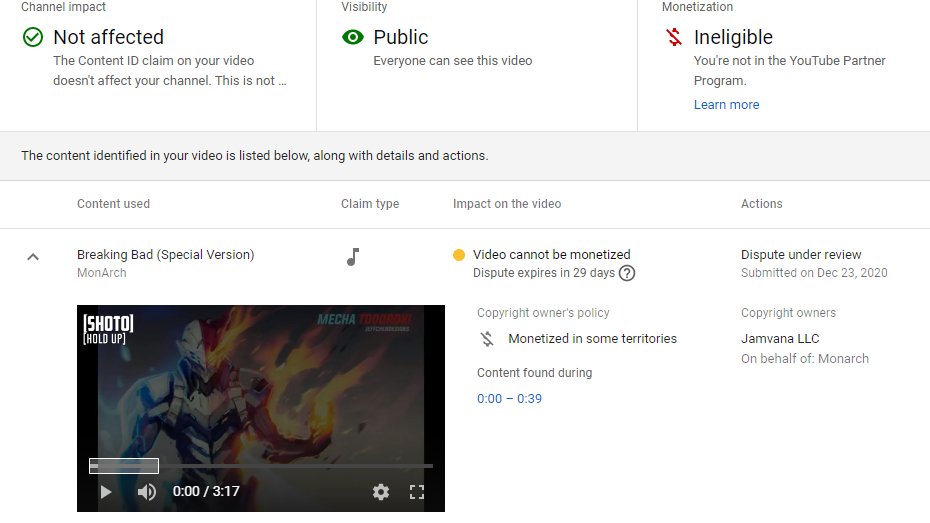
Task: Click Dispute under review status
Action: click(x=801, y=254)
